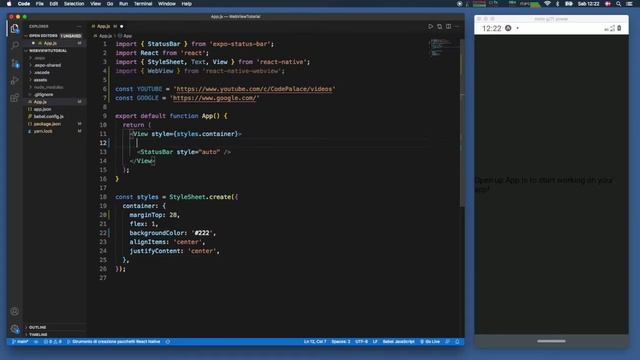Open the Selection menu
Screen dimensions: 640x360
click(74, 4)
